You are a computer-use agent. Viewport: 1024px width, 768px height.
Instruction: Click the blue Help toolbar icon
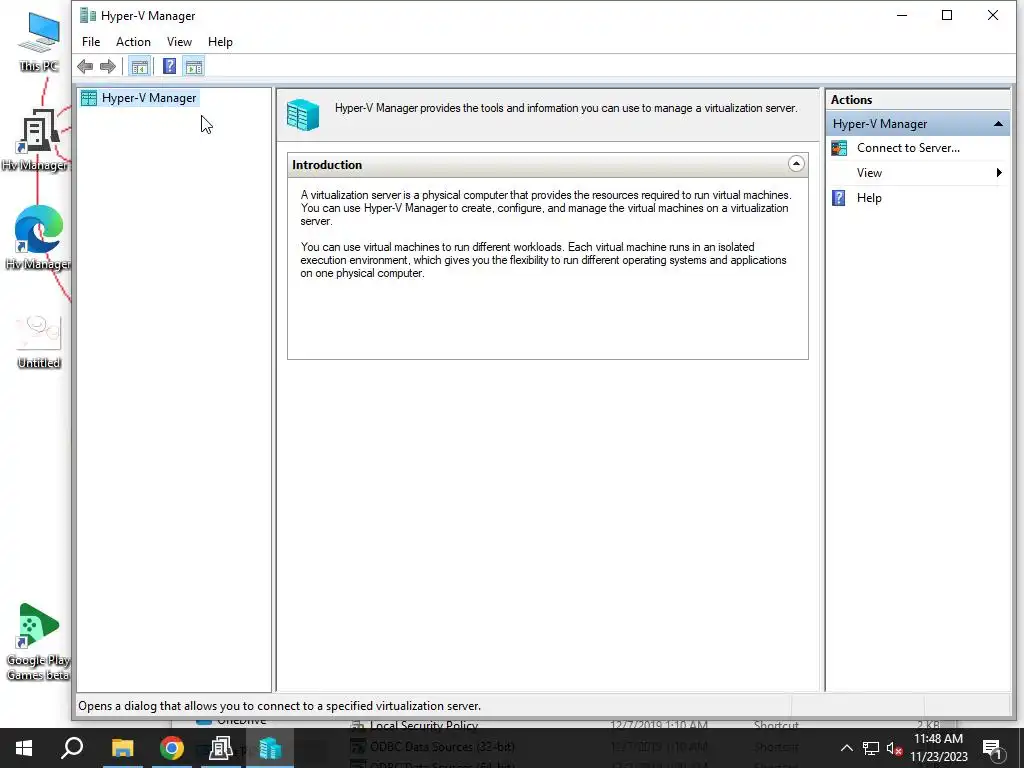pos(169,66)
